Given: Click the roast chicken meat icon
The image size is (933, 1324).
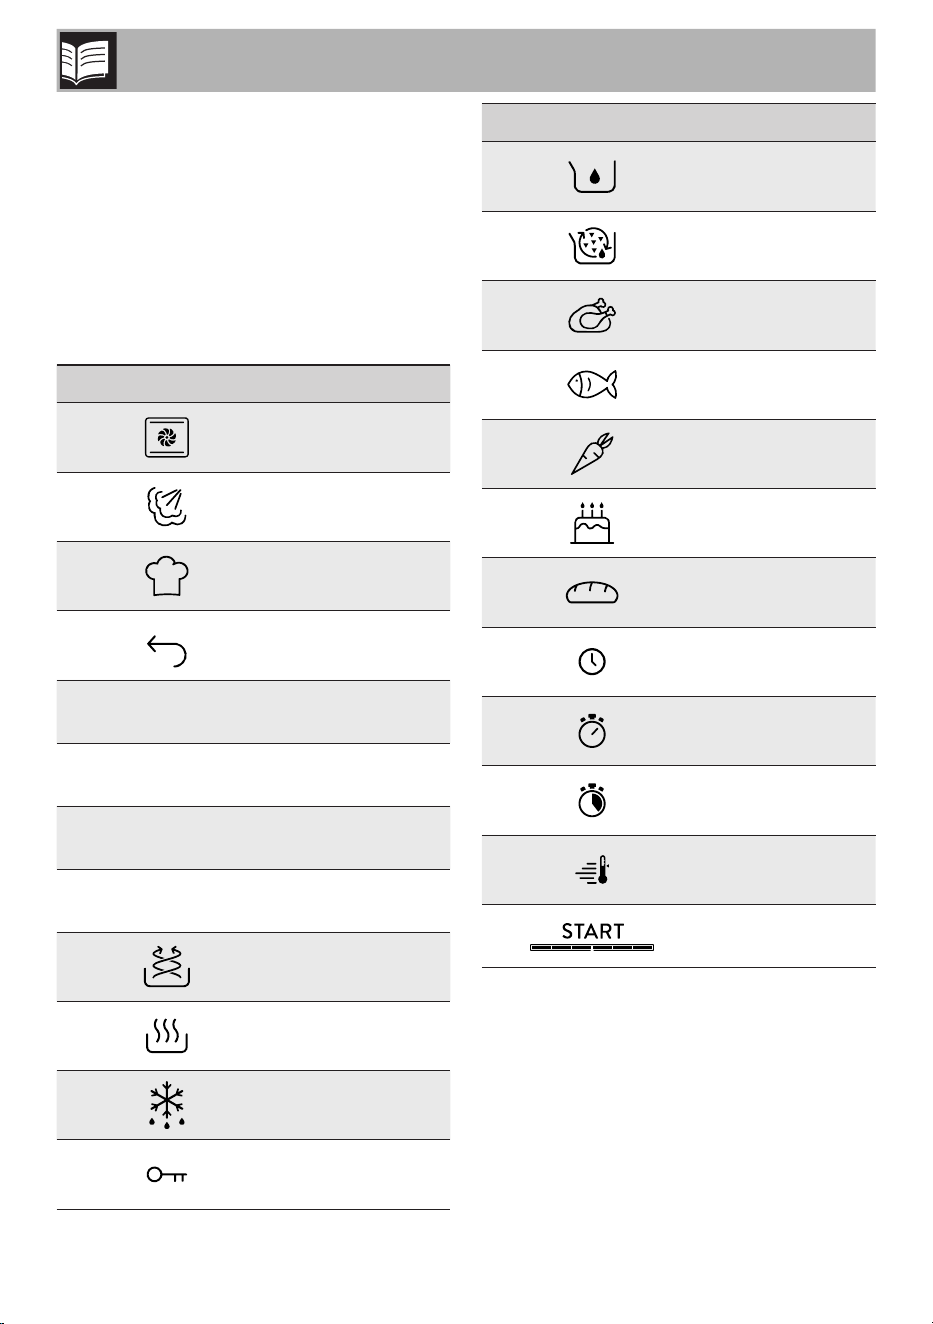Looking at the screenshot, I should (x=592, y=315).
